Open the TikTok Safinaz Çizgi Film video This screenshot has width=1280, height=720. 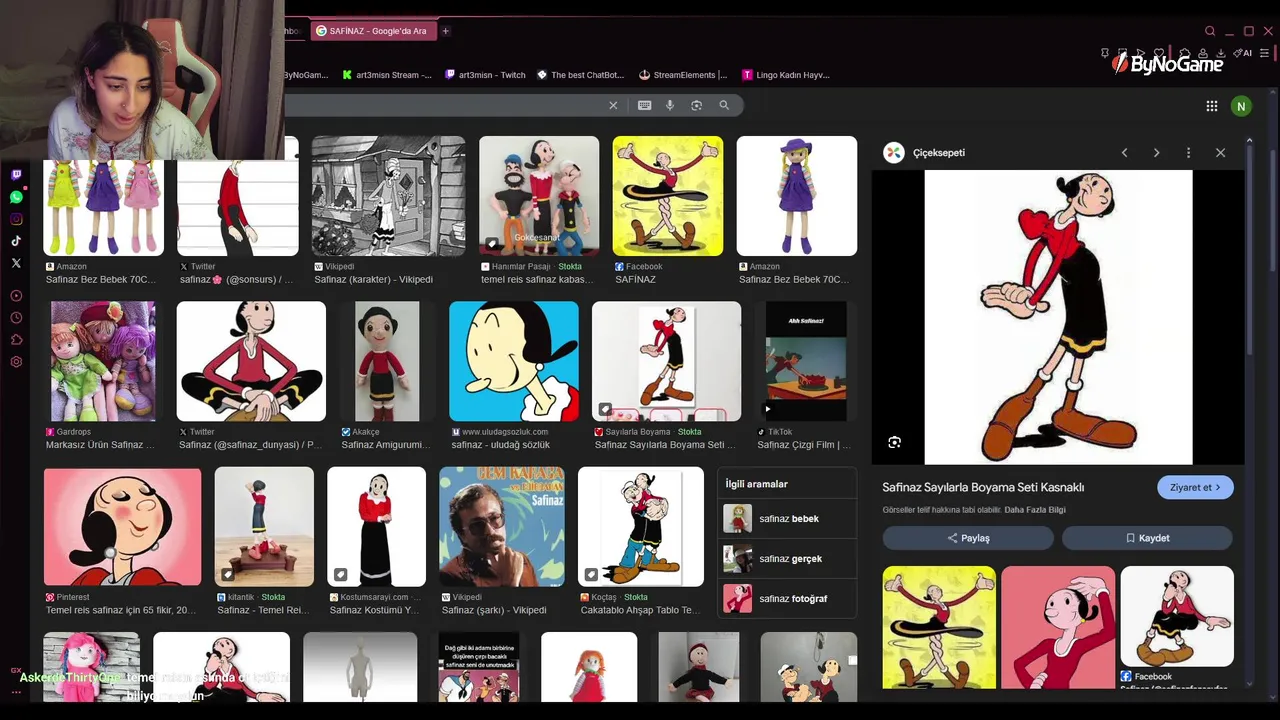(806, 361)
